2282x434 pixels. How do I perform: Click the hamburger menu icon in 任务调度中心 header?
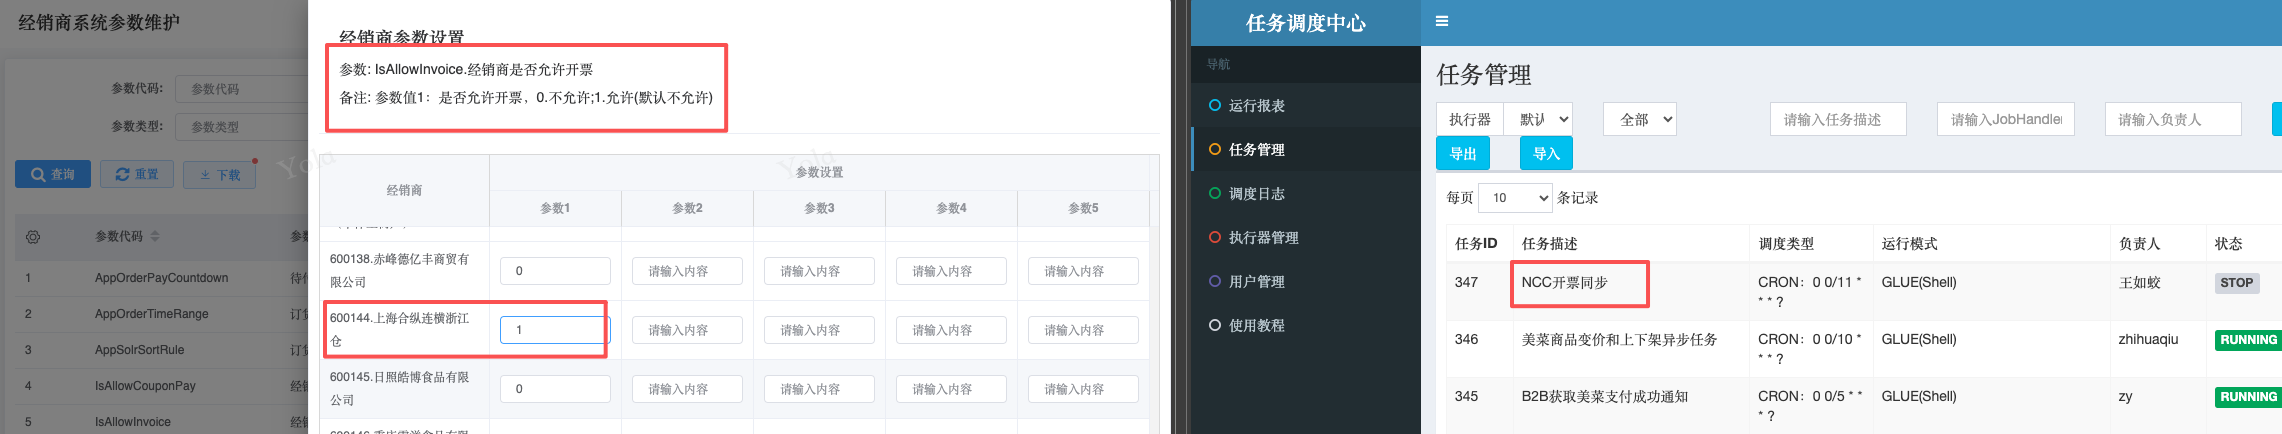[1441, 21]
